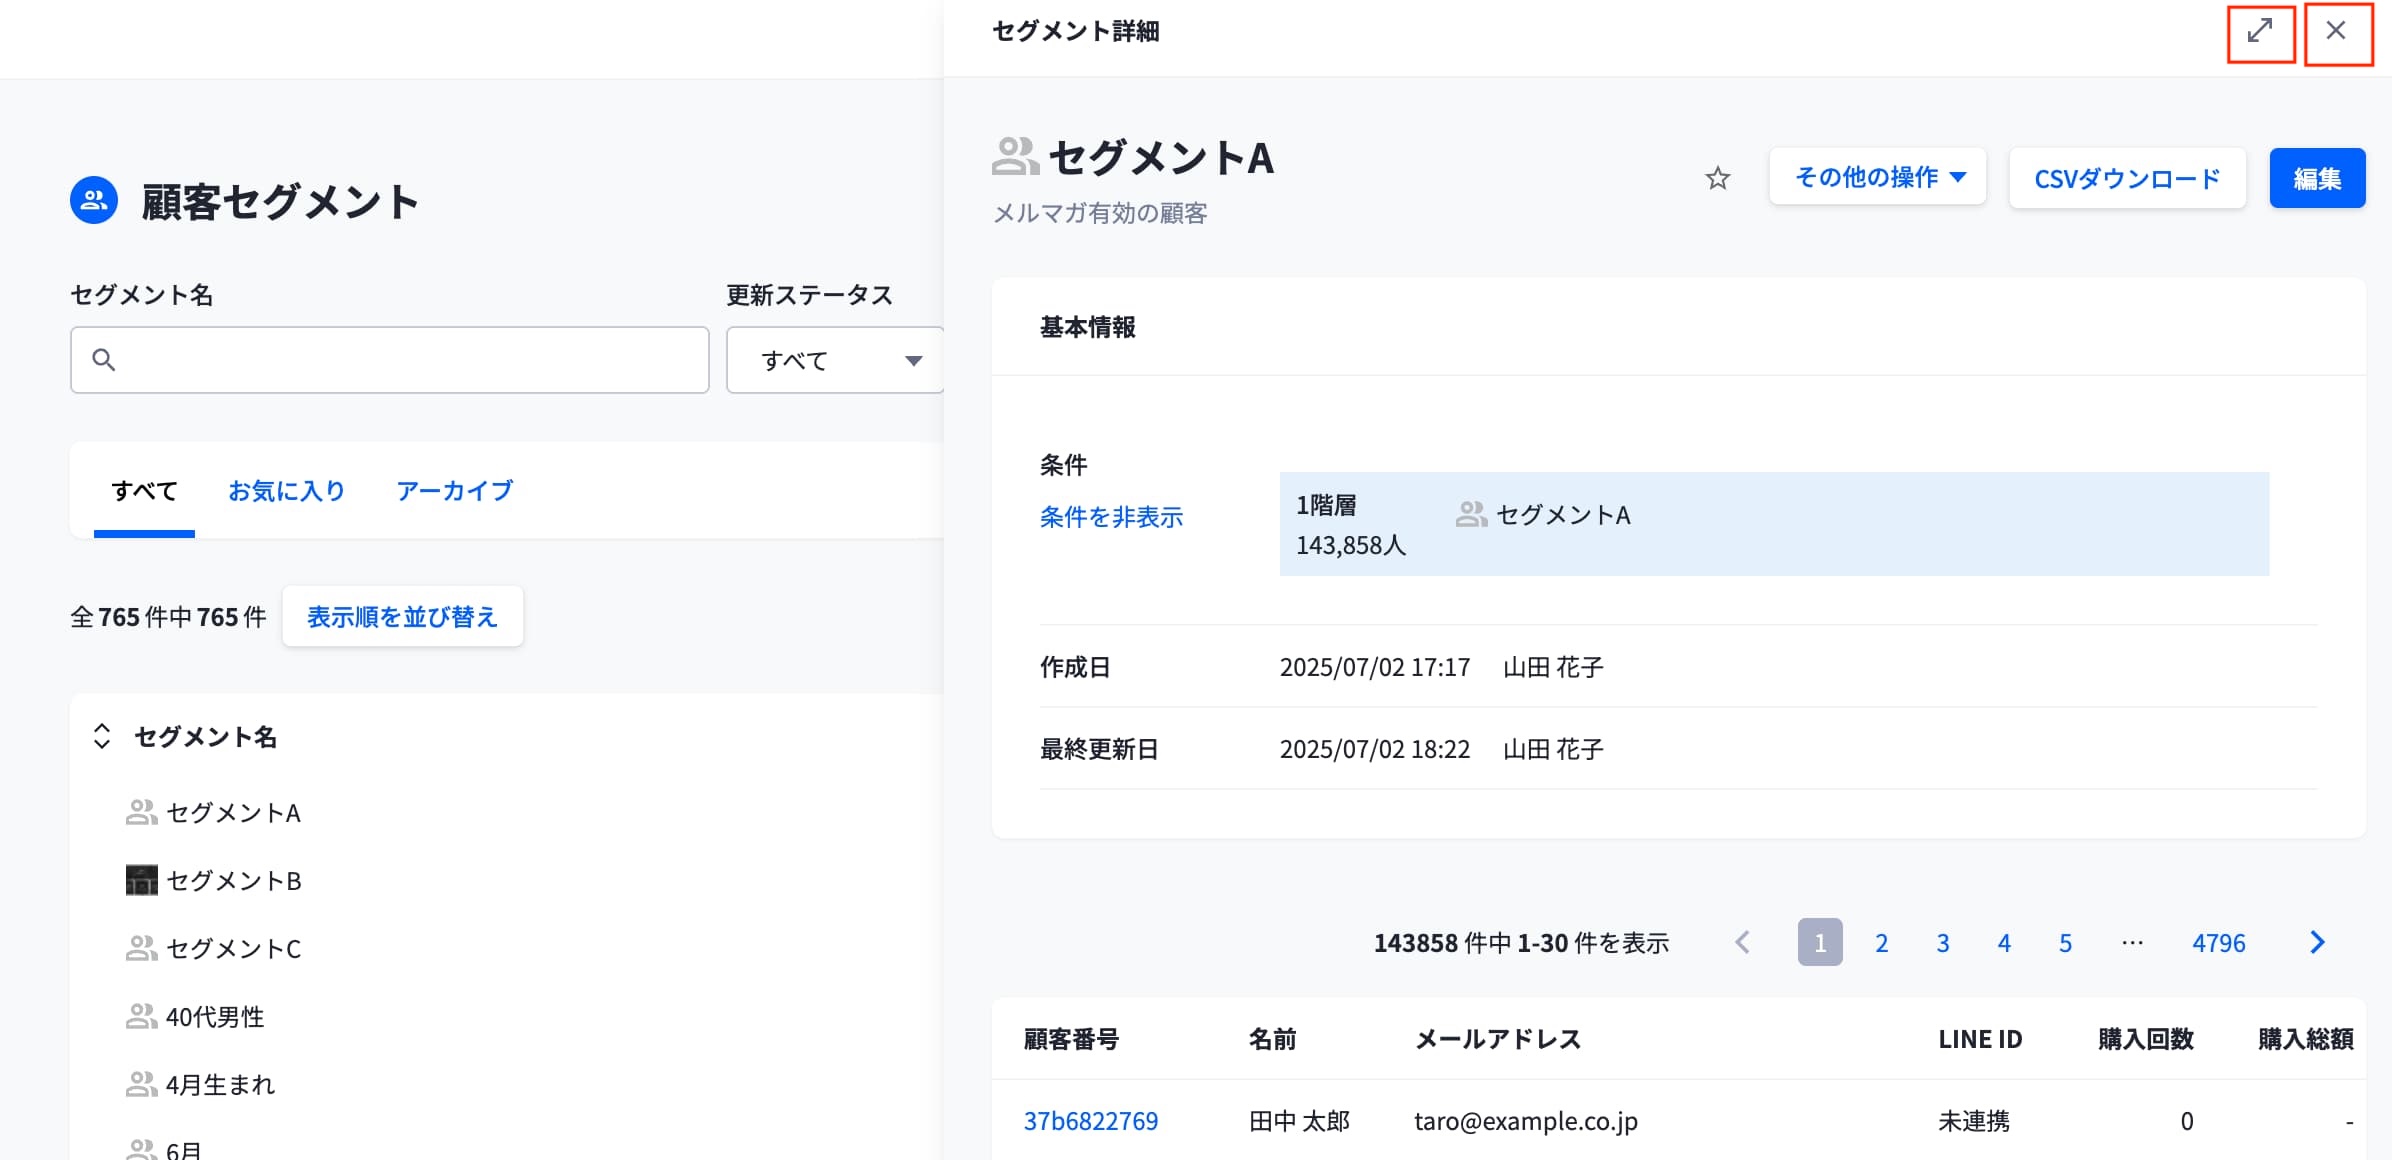Click the sort arrows beside セグメント名 header
Viewport: 2392px width, 1160px height.
[102, 737]
